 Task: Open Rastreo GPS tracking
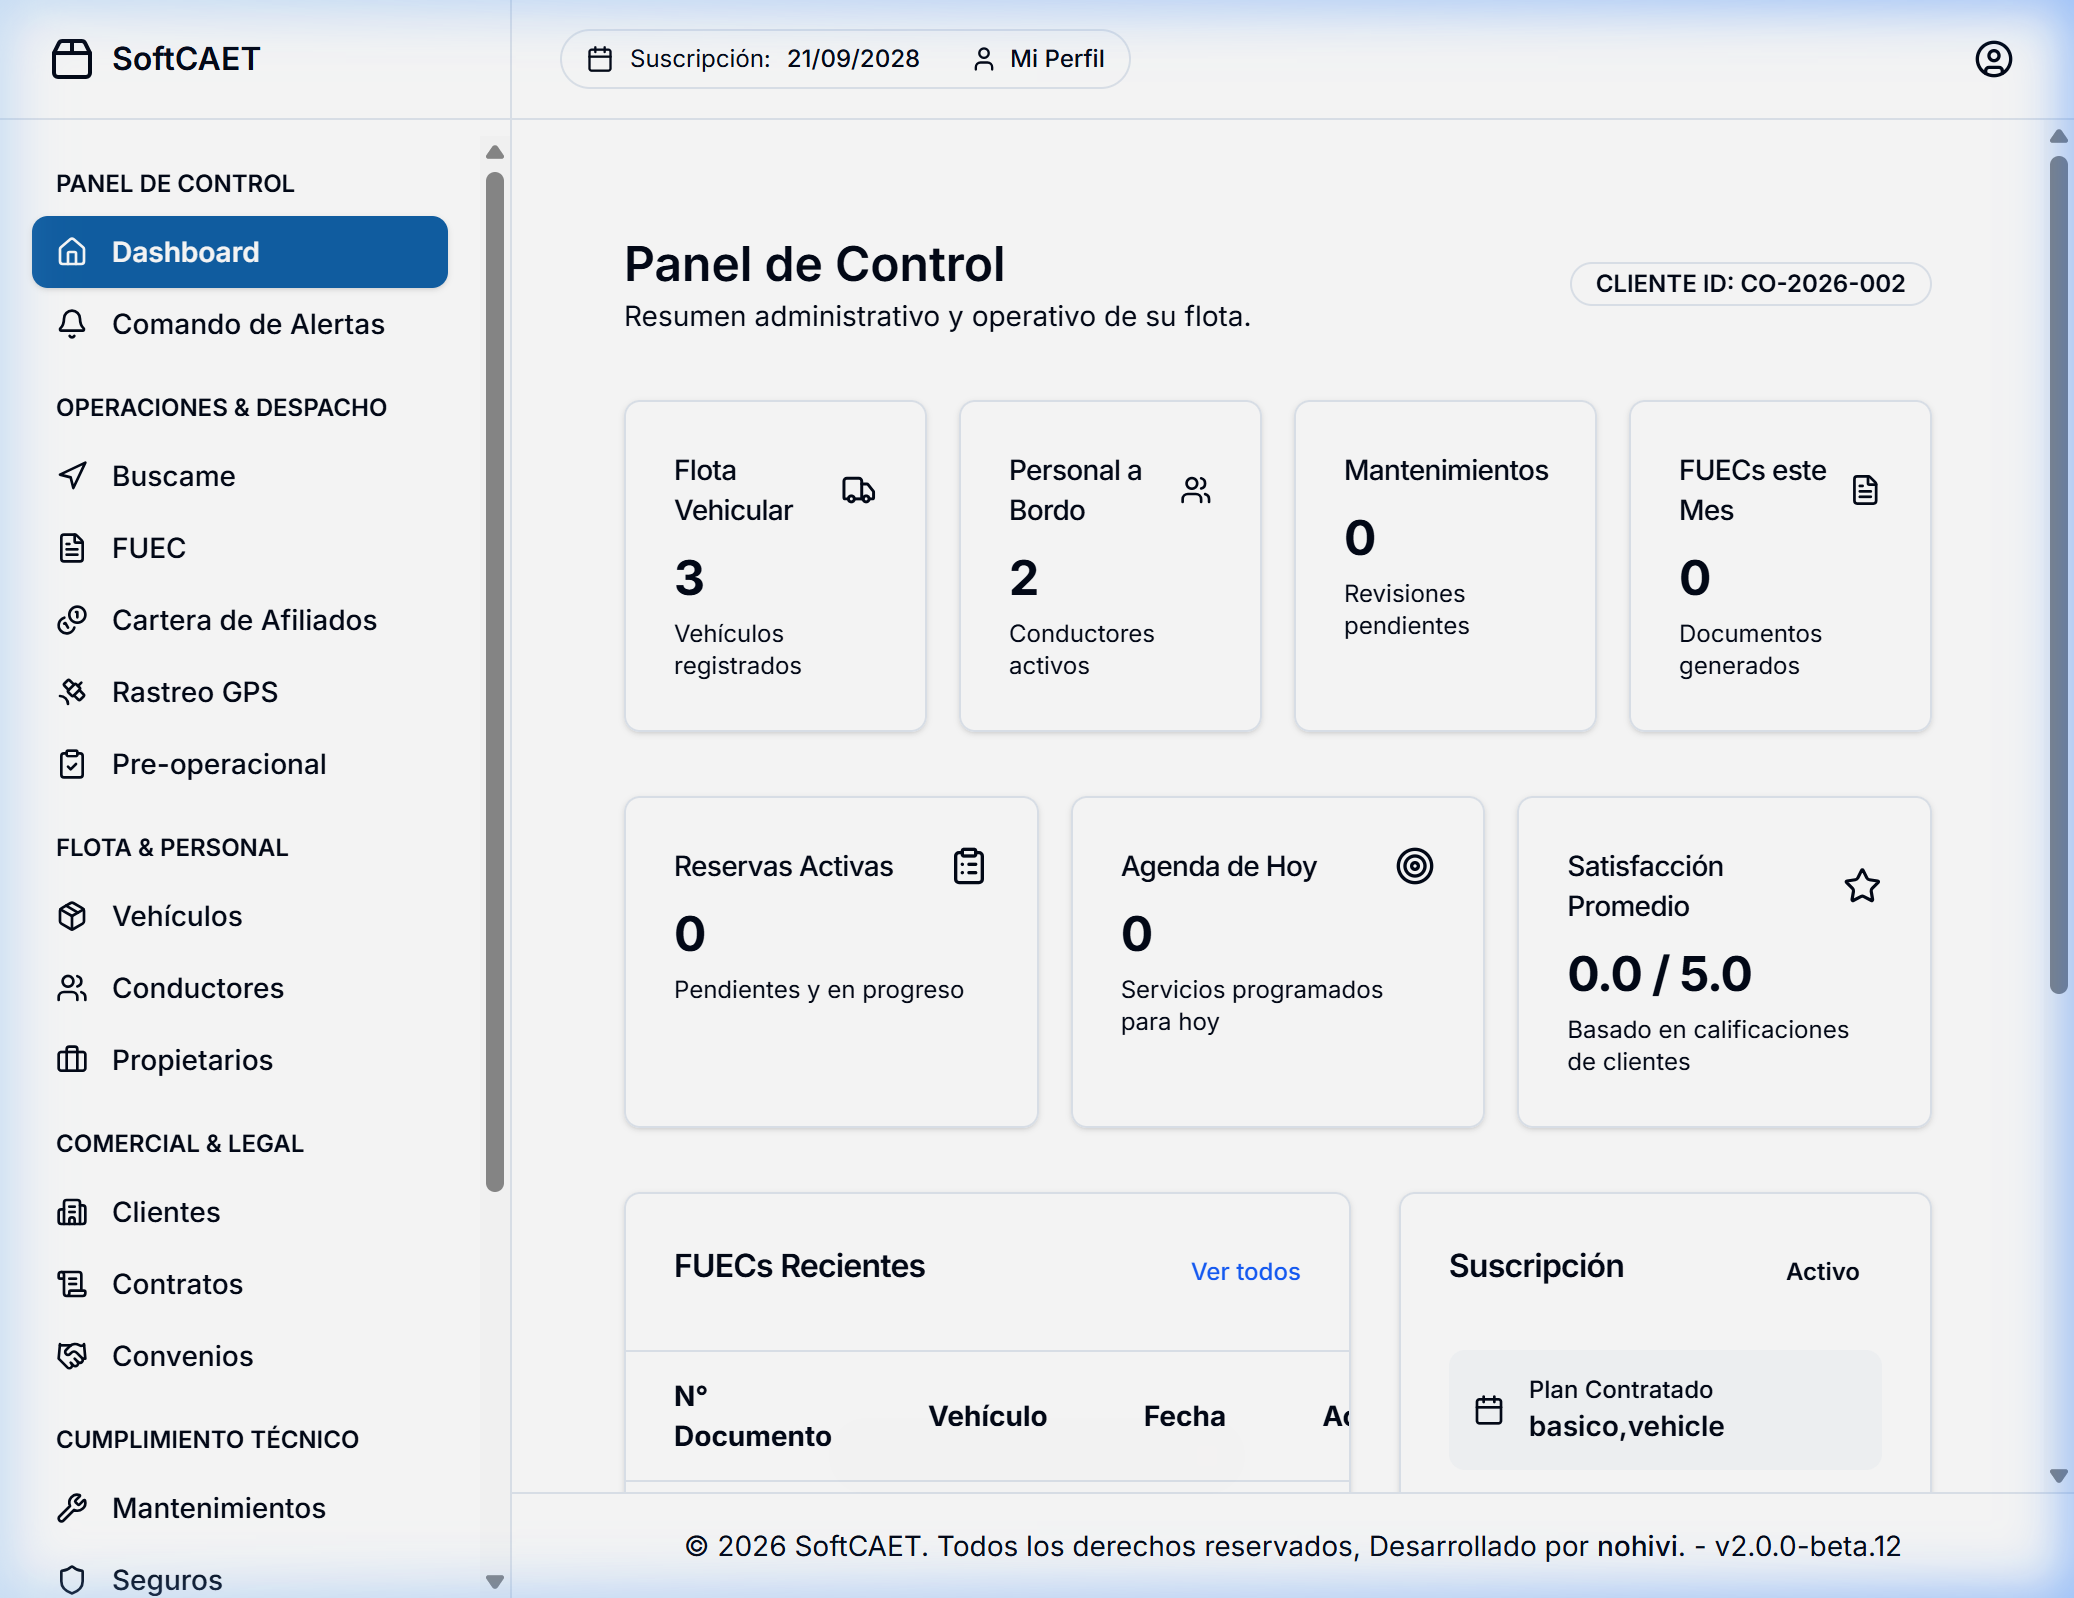click(x=195, y=692)
